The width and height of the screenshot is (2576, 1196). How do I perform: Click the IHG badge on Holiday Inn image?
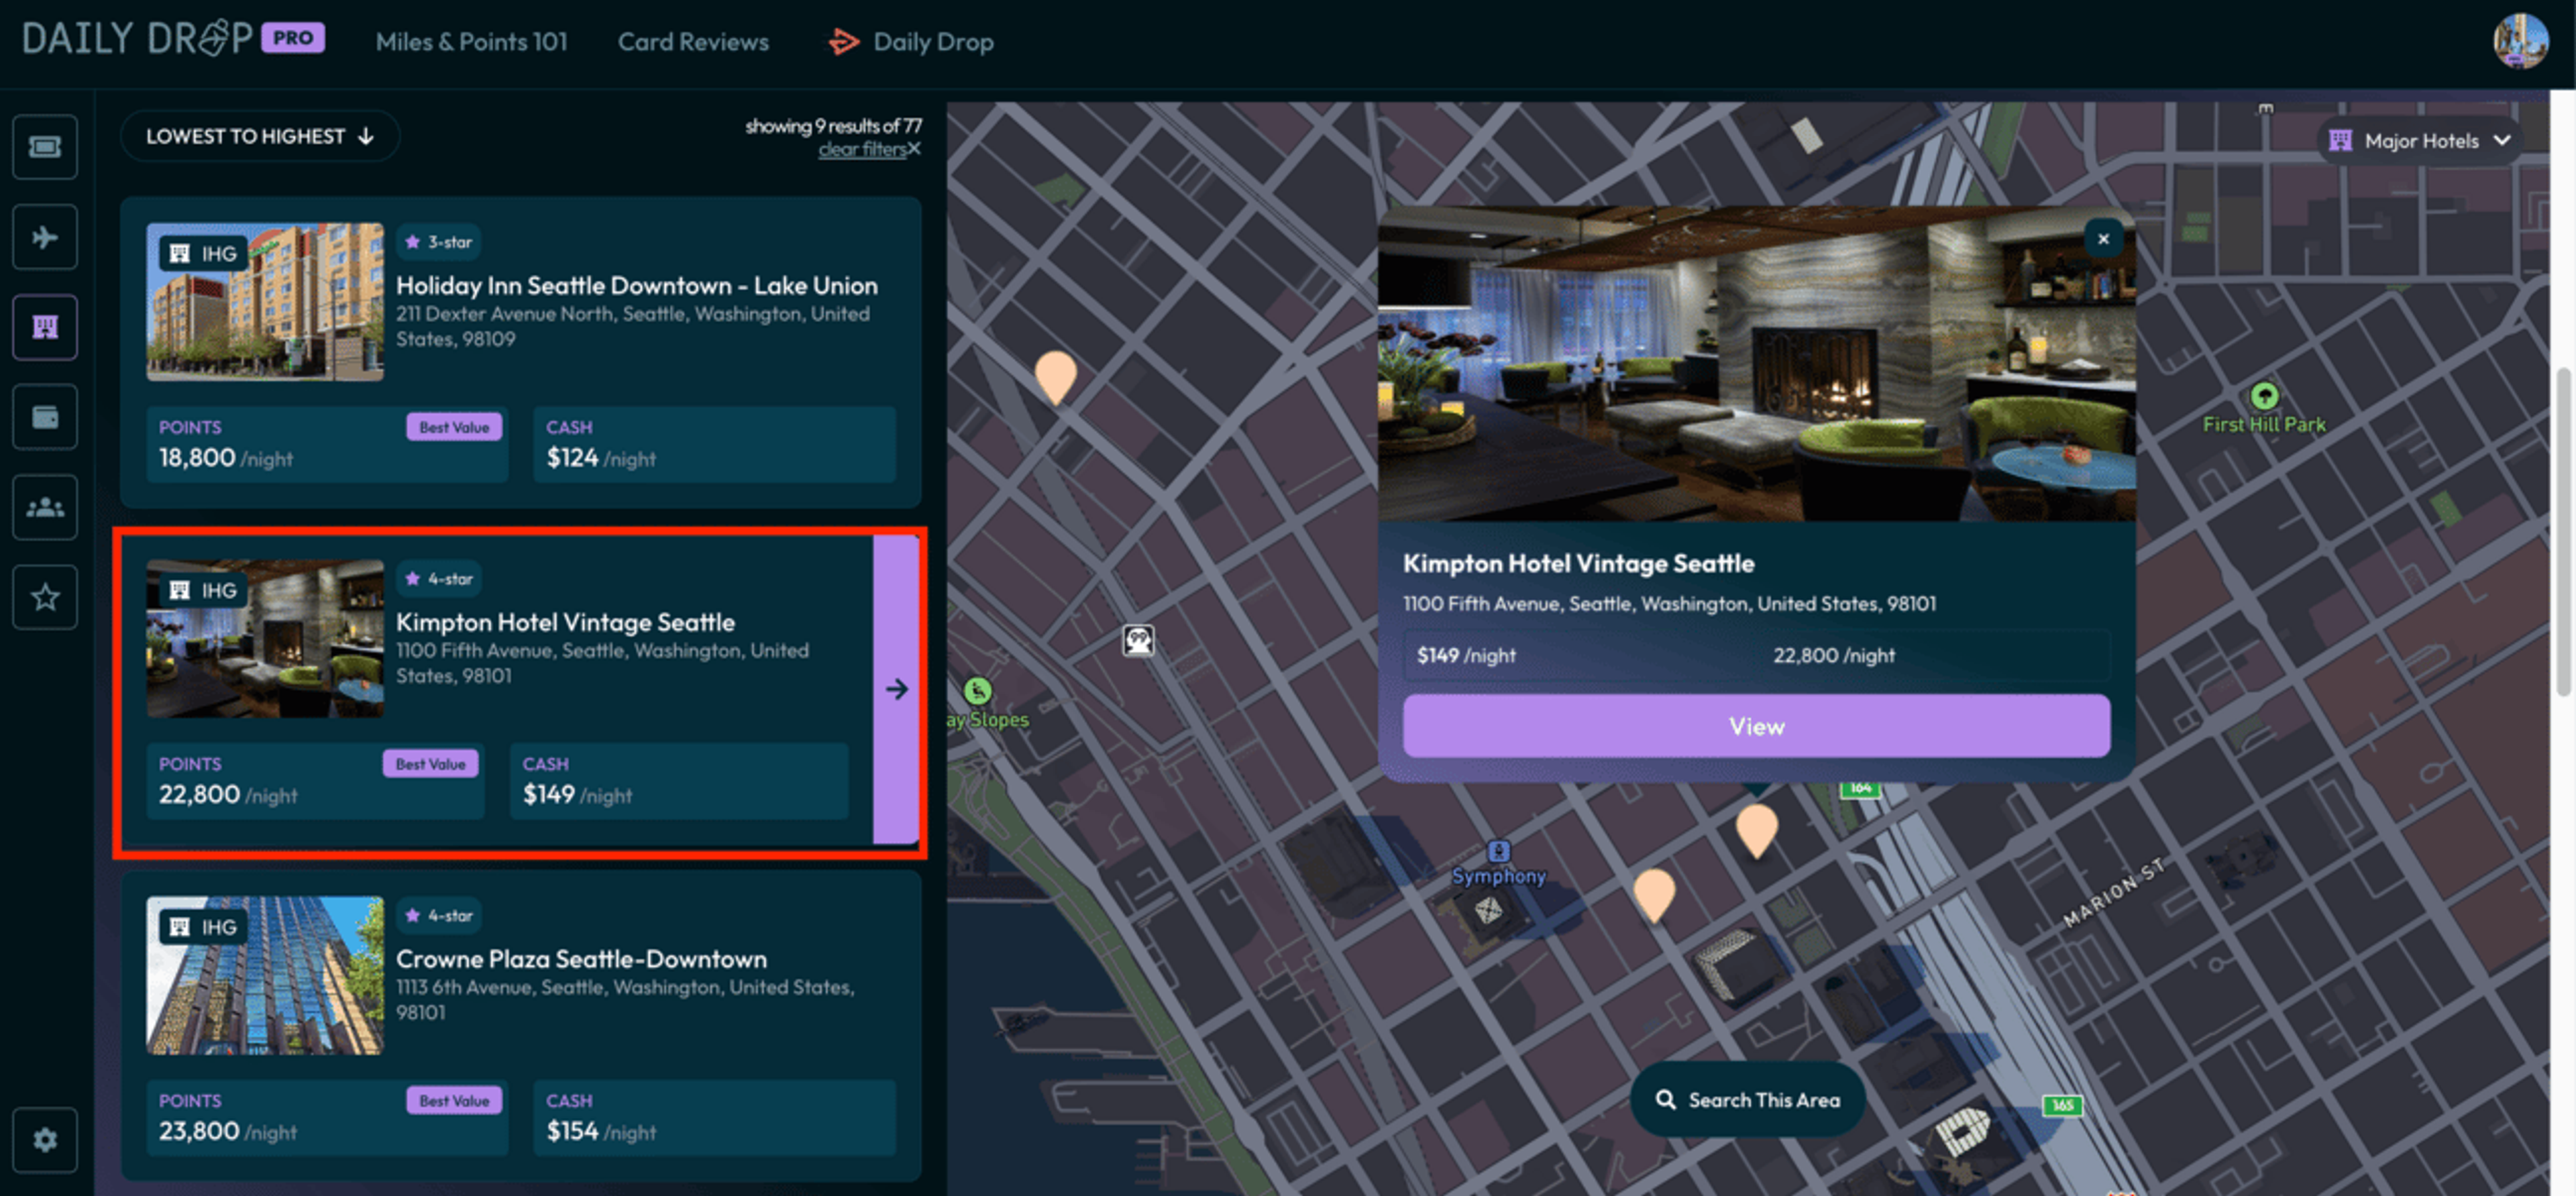[x=203, y=253]
